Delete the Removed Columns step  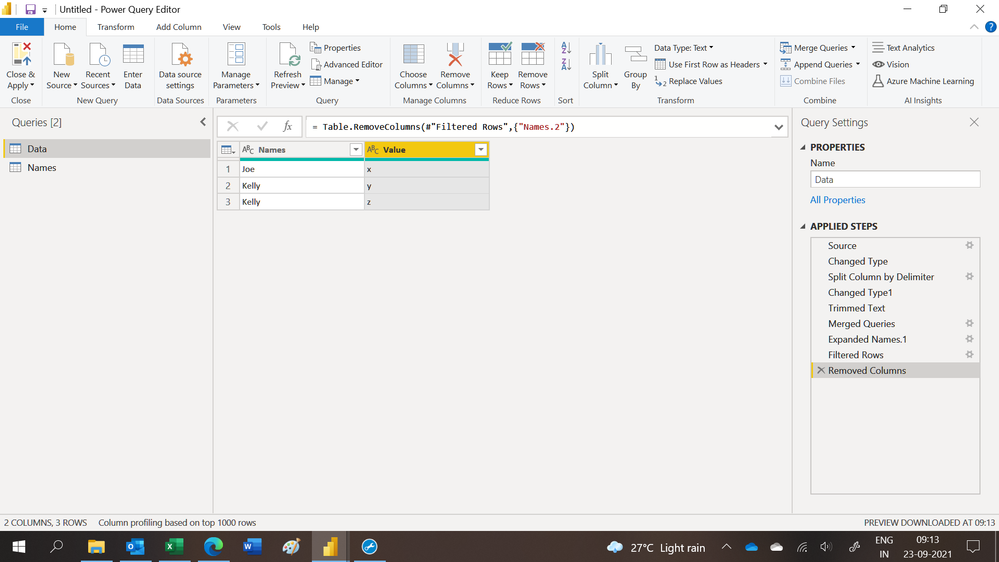[x=821, y=370]
